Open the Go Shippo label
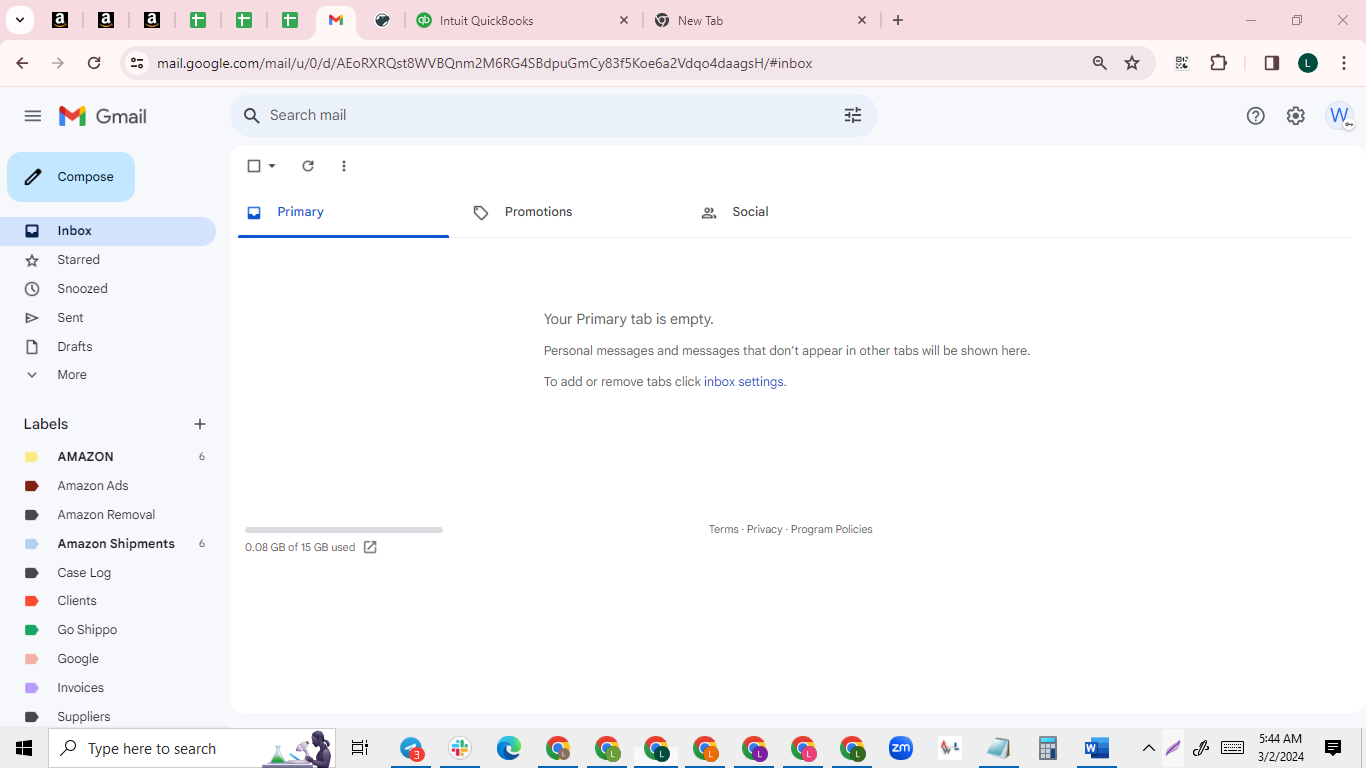1366x768 pixels. (x=108, y=630)
